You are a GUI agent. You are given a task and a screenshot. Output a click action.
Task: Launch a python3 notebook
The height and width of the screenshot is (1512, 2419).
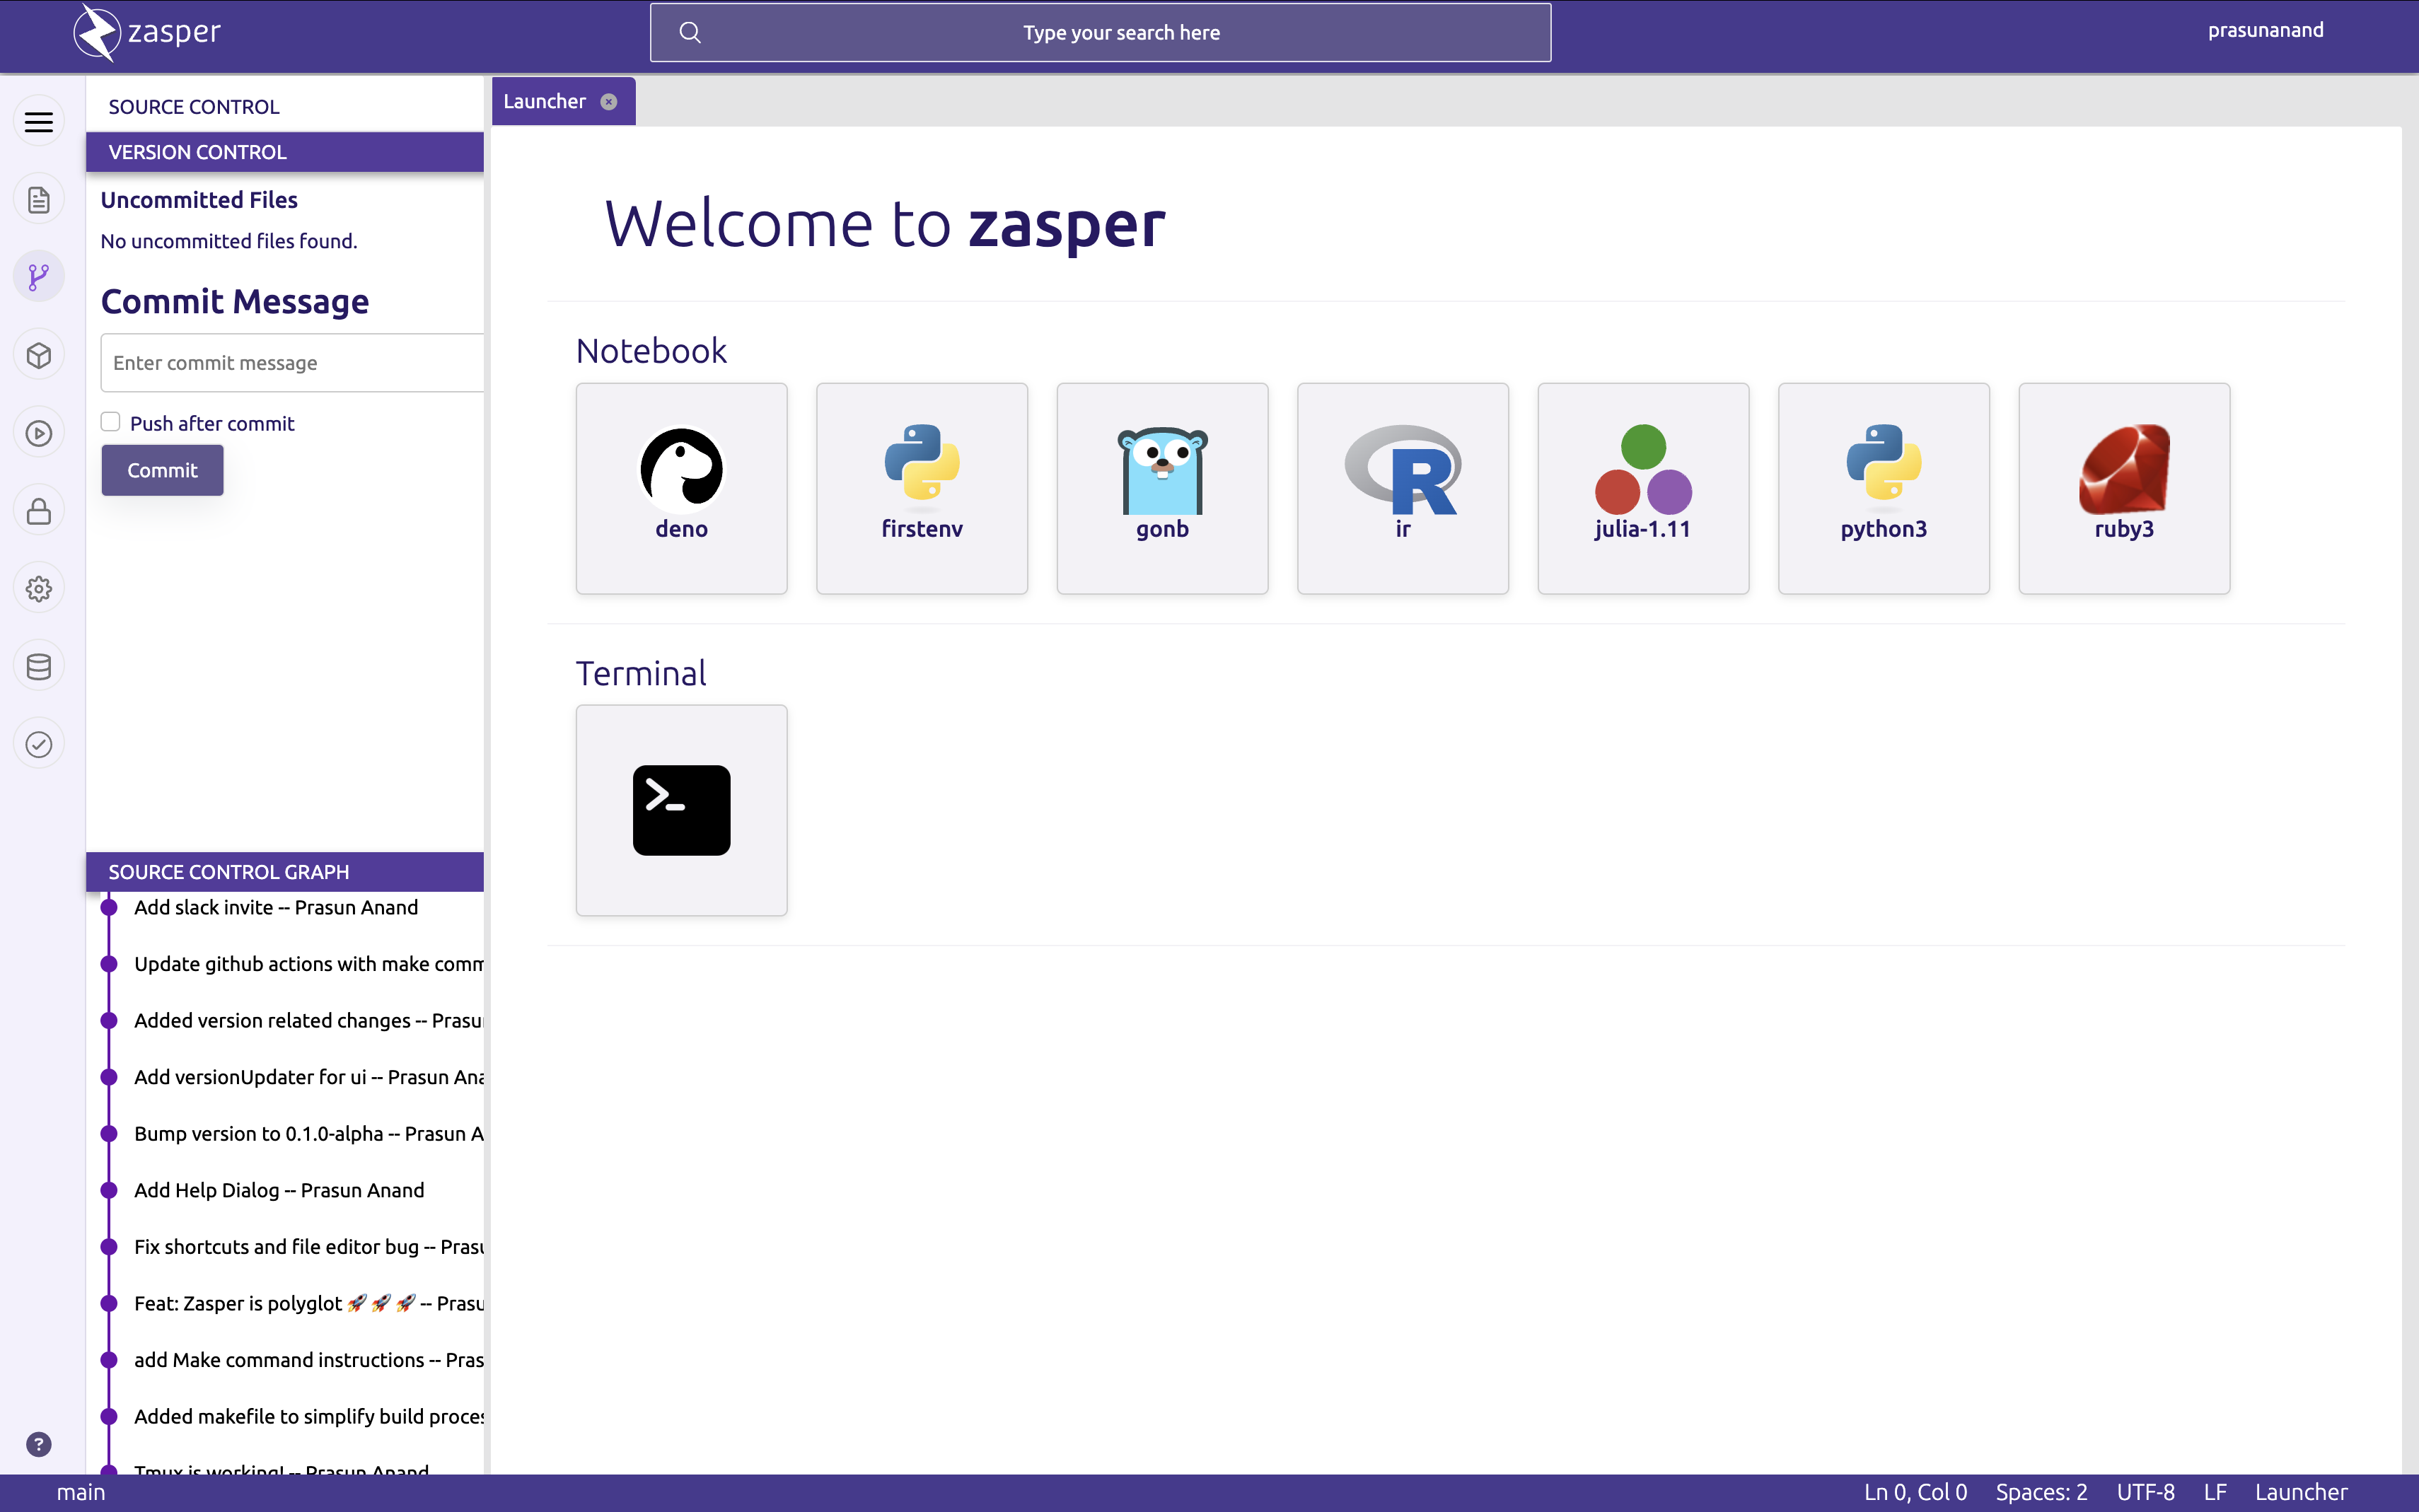(1884, 488)
